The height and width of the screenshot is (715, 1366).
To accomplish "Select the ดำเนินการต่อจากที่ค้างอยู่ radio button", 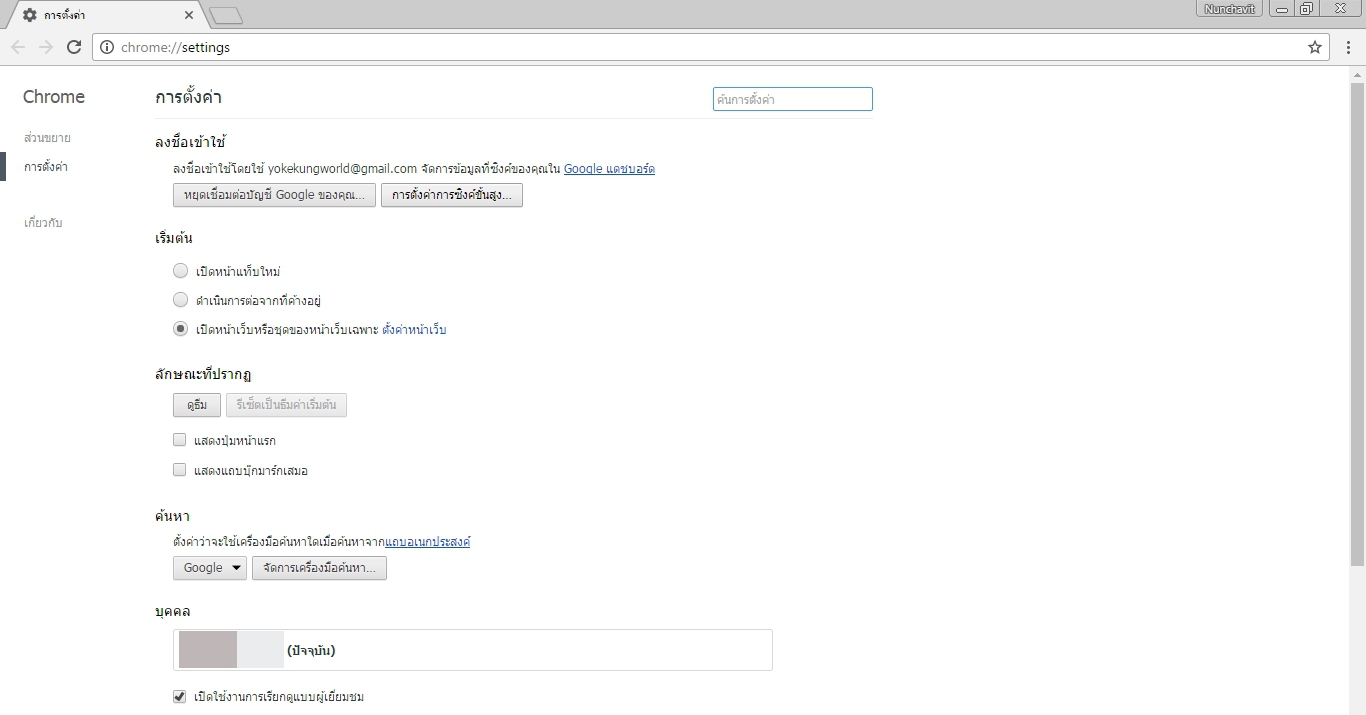I will pos(180,300).
